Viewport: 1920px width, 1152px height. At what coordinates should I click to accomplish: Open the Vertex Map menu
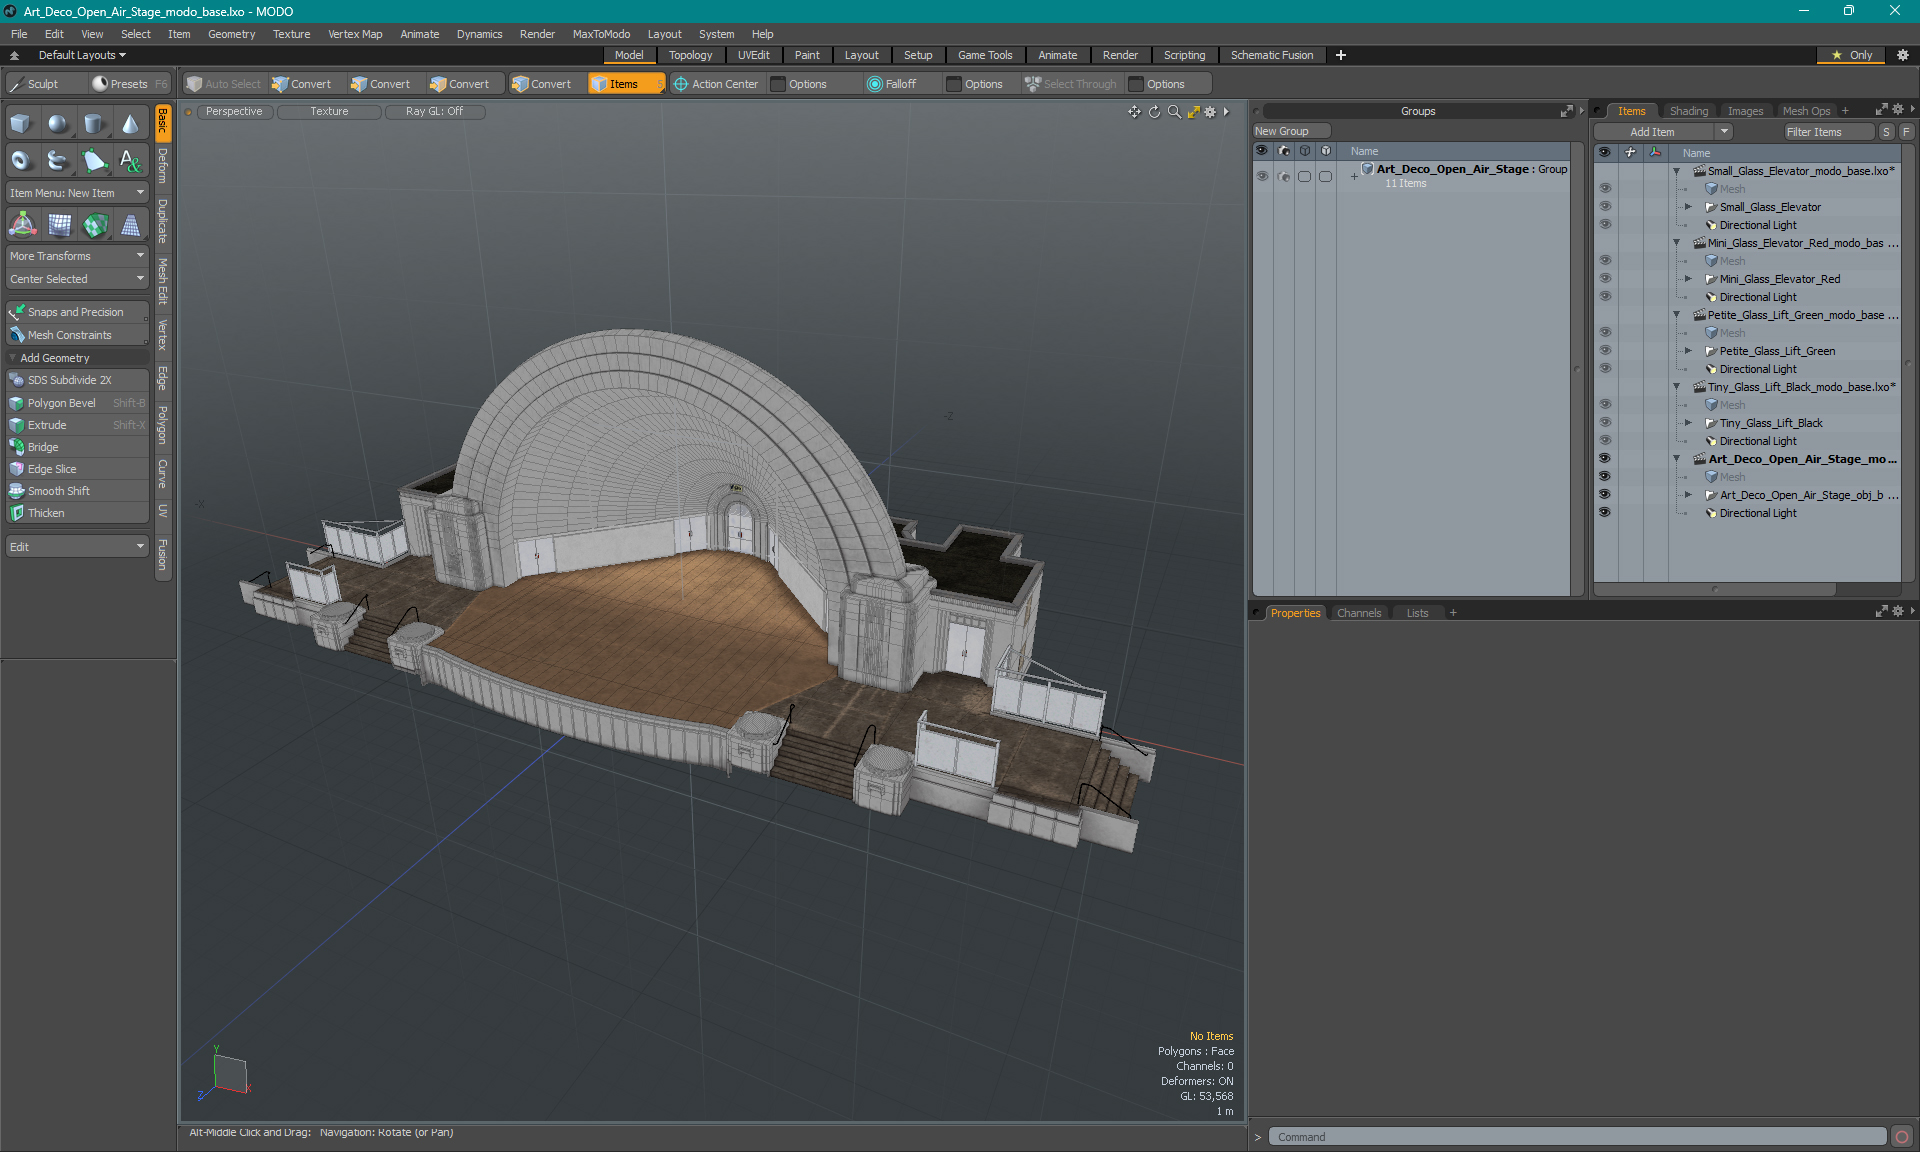[x=355, y=34]
